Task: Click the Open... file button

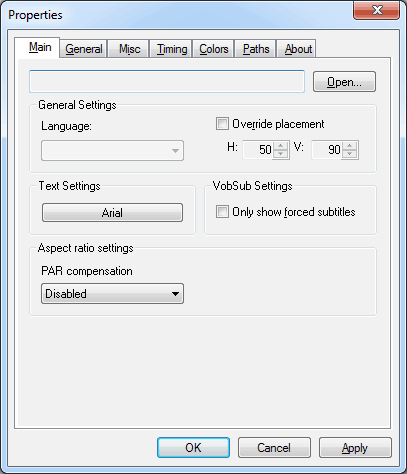Action: tap(344, 82)
